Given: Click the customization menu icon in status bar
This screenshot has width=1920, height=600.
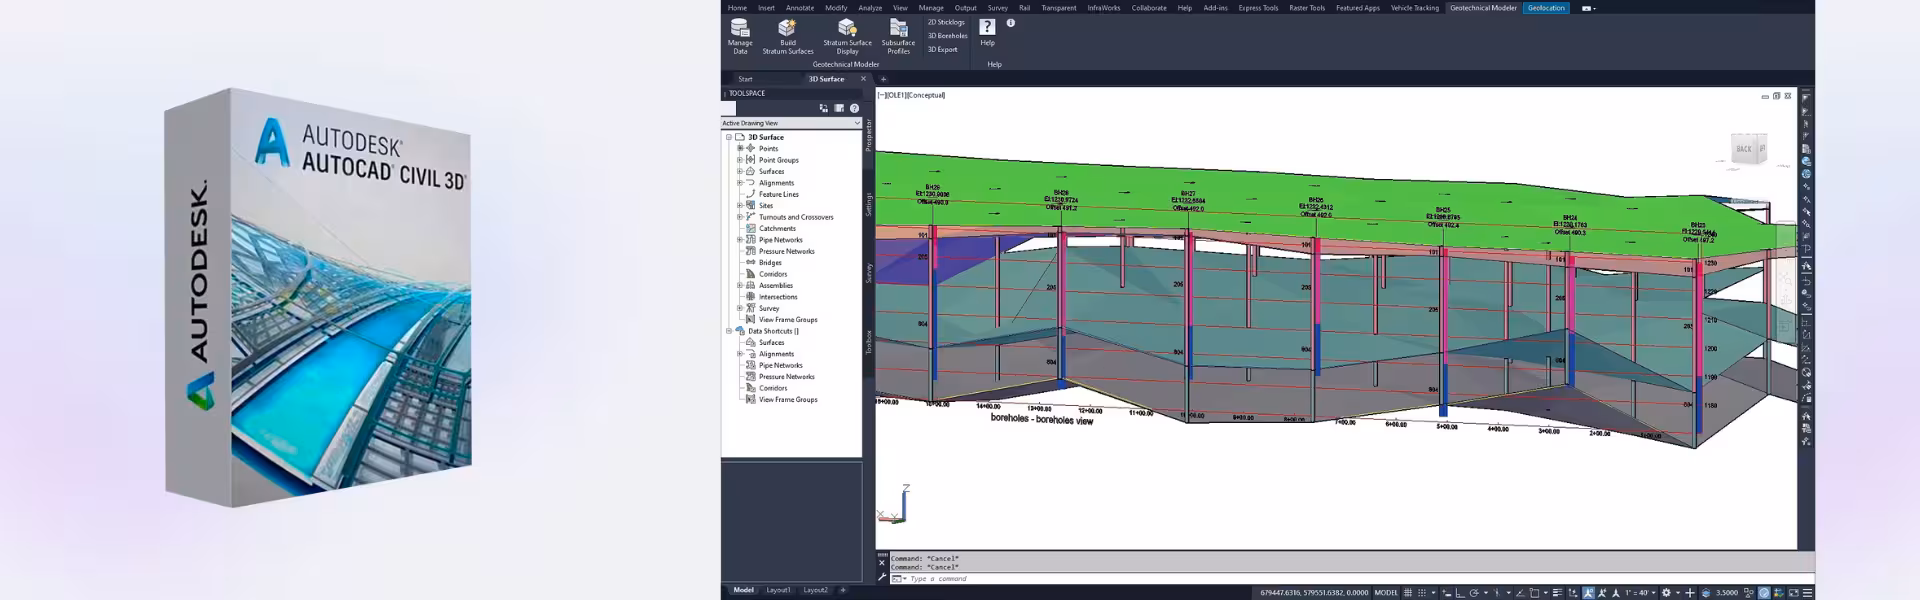Looking at the screenshot, I should (1807, 592).
